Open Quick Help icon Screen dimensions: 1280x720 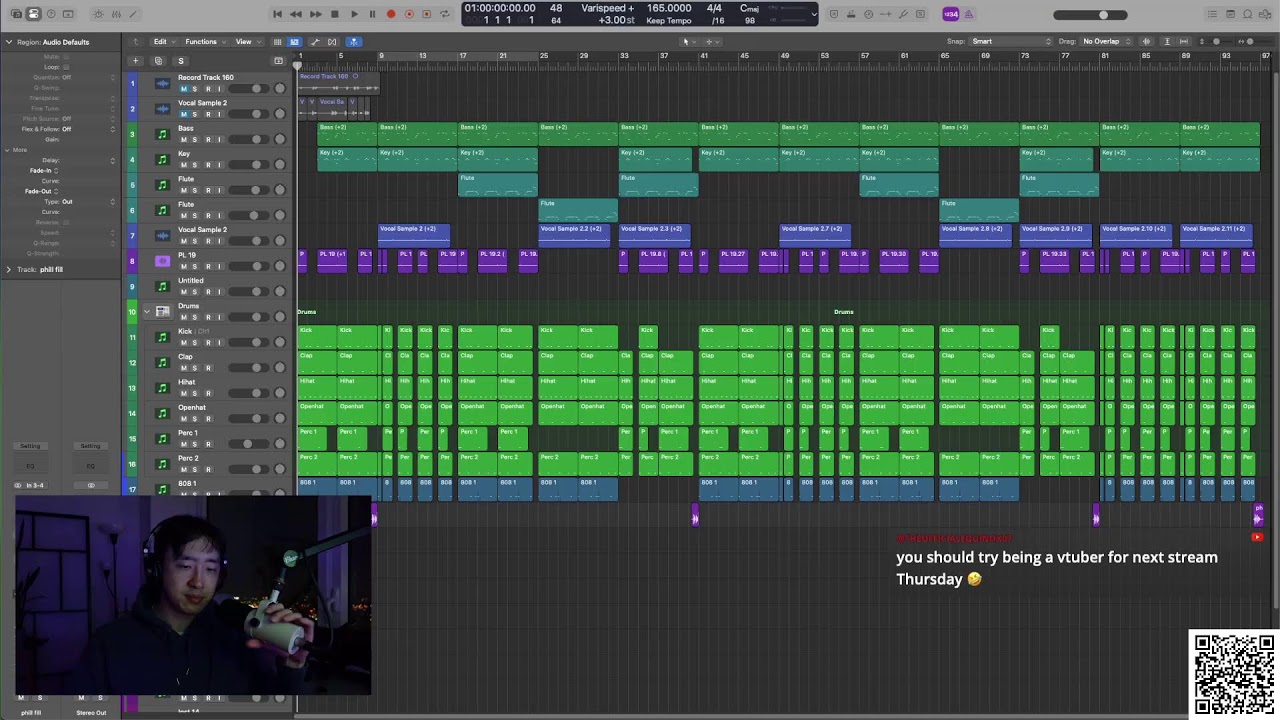pos(50,14)
